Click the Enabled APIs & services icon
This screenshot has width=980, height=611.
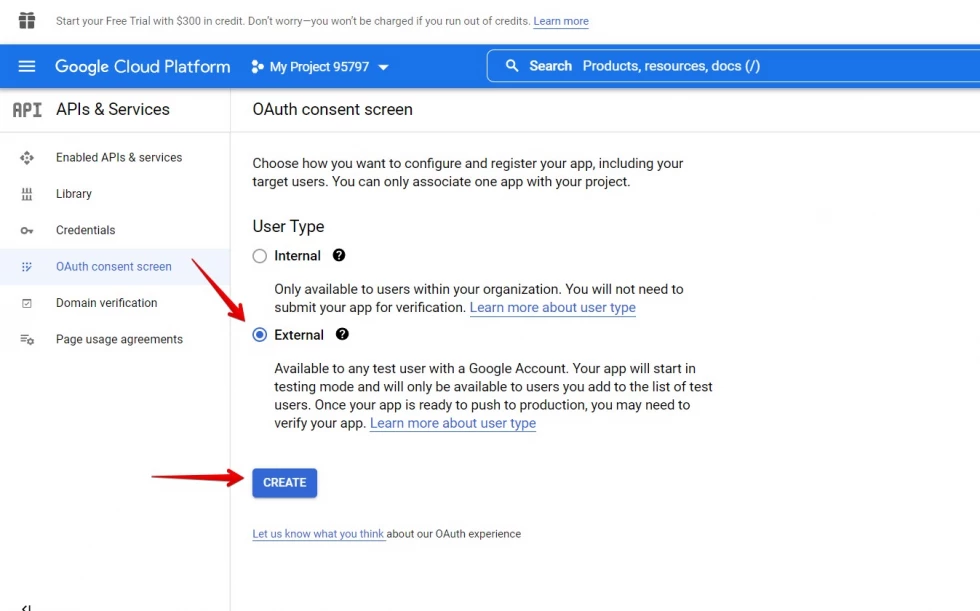[27, 158]
